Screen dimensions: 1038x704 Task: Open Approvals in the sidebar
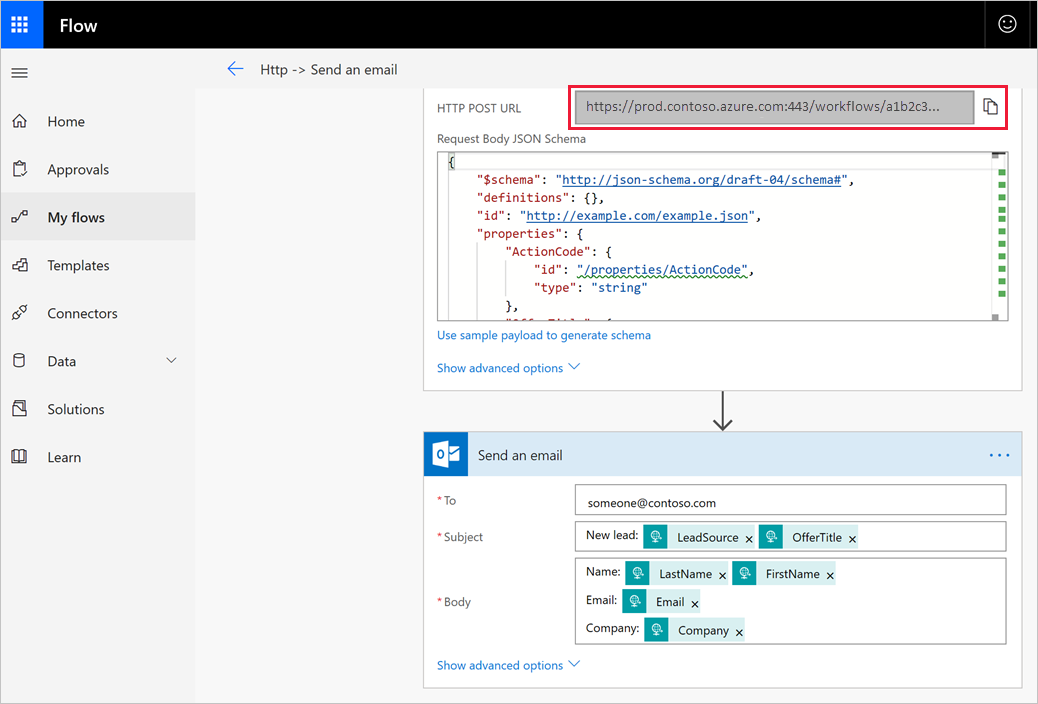point(98,169)
